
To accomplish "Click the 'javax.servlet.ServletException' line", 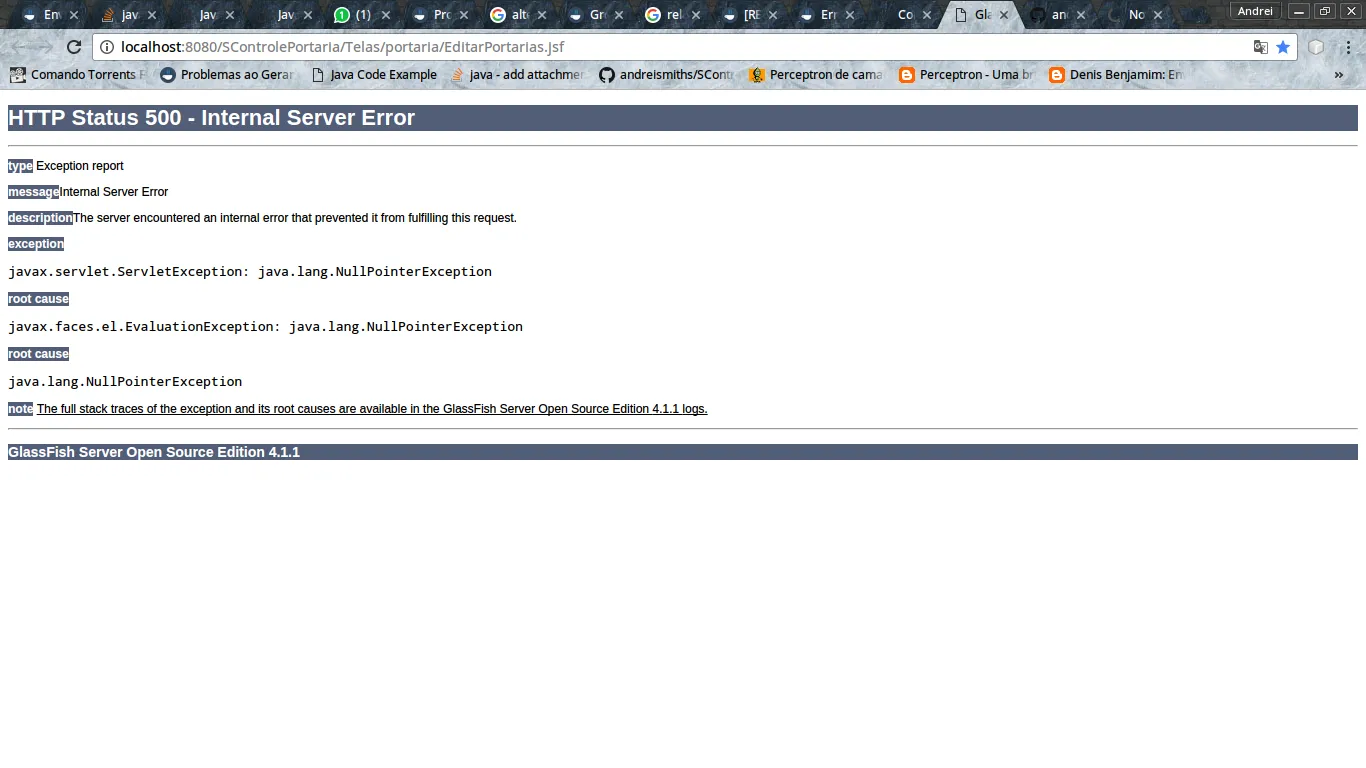I will (x=250, y=271).
